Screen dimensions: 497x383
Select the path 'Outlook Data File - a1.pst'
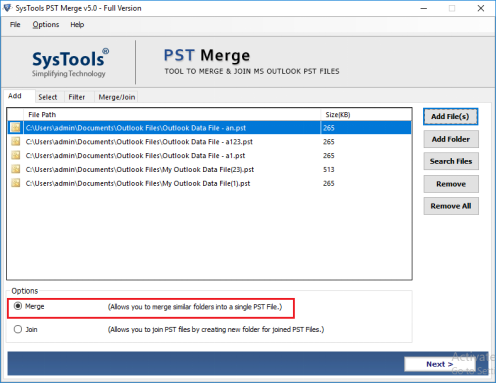135,156
